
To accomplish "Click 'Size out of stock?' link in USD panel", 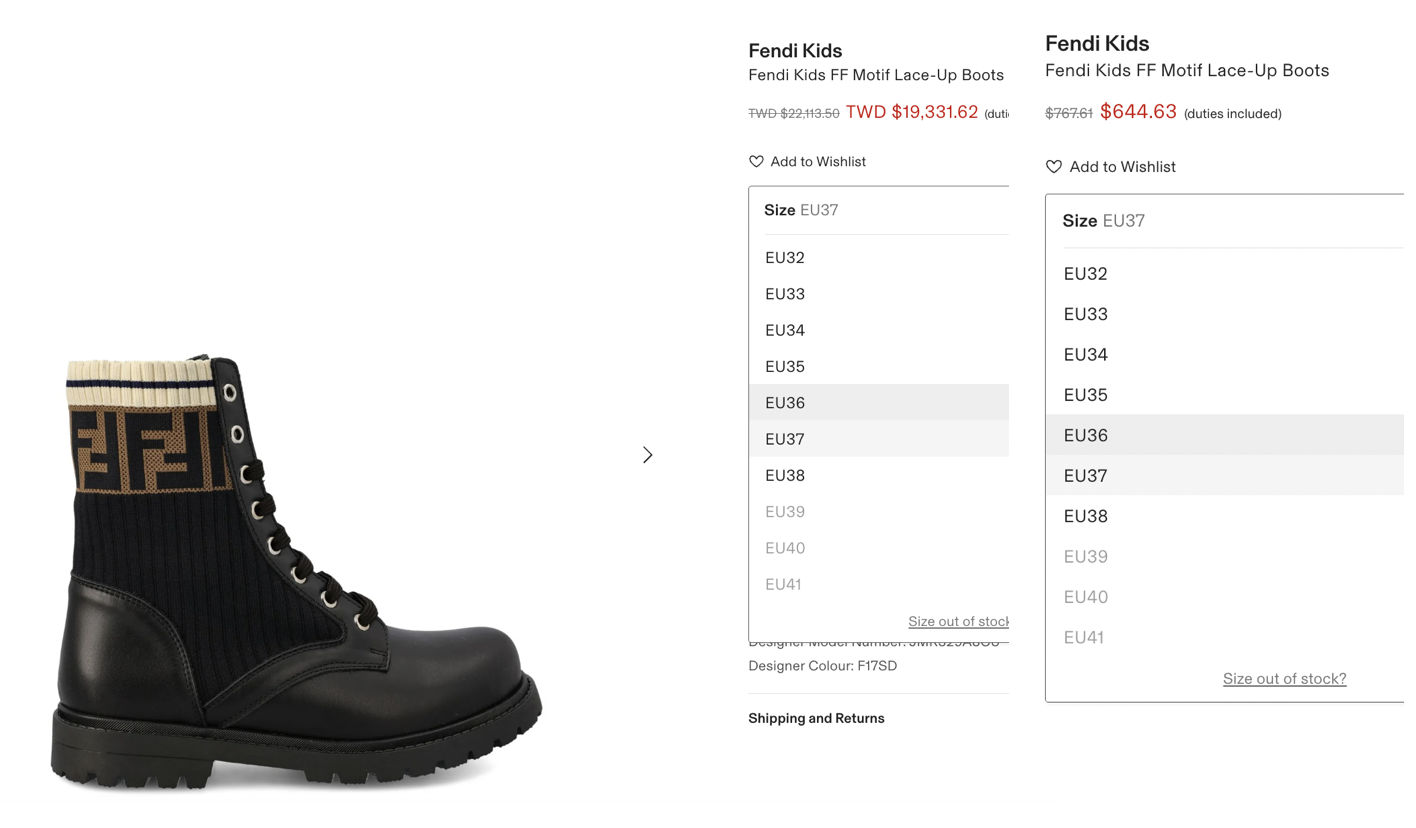I will coord(1284,679).
